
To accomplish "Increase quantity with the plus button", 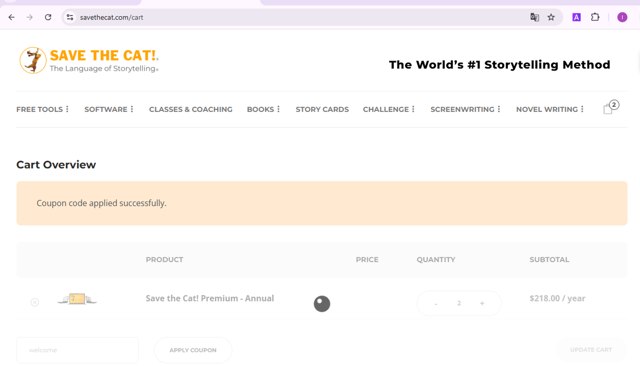I will [482, 303].
